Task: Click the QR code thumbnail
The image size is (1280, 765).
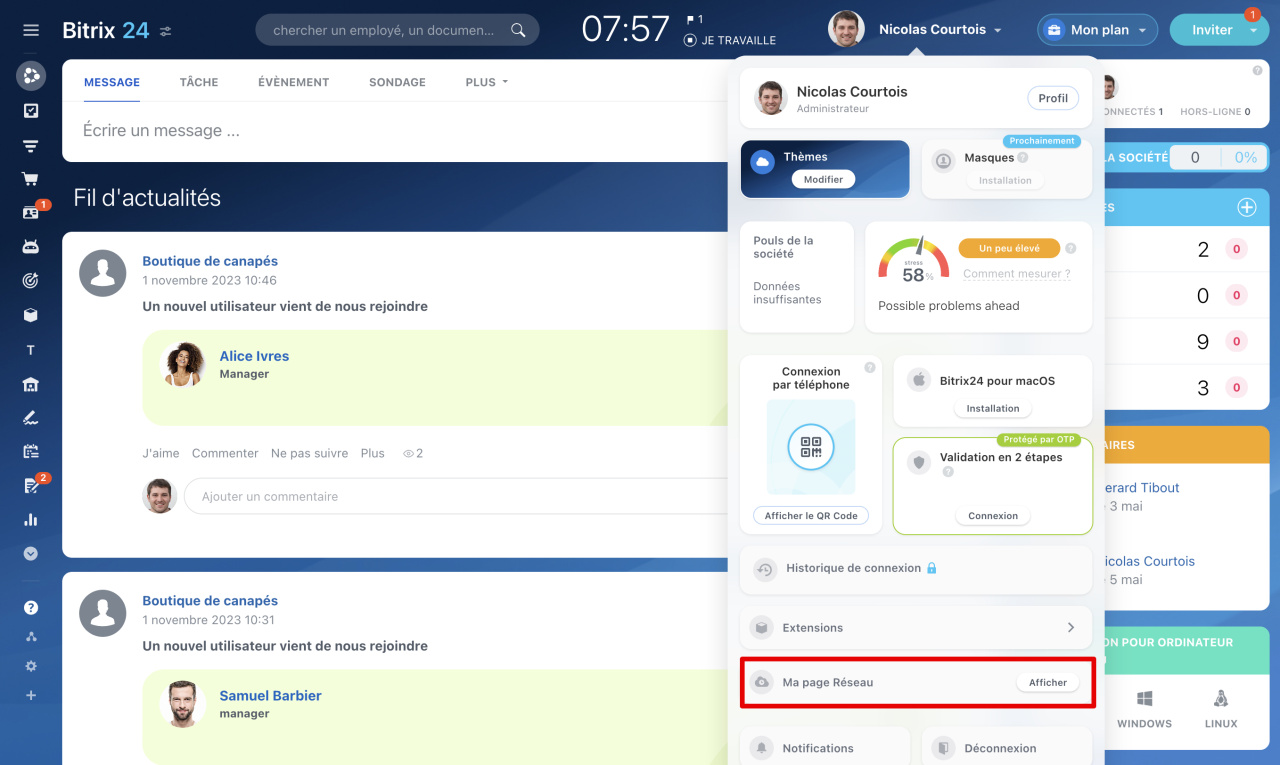Action: [x=811, y=447]
